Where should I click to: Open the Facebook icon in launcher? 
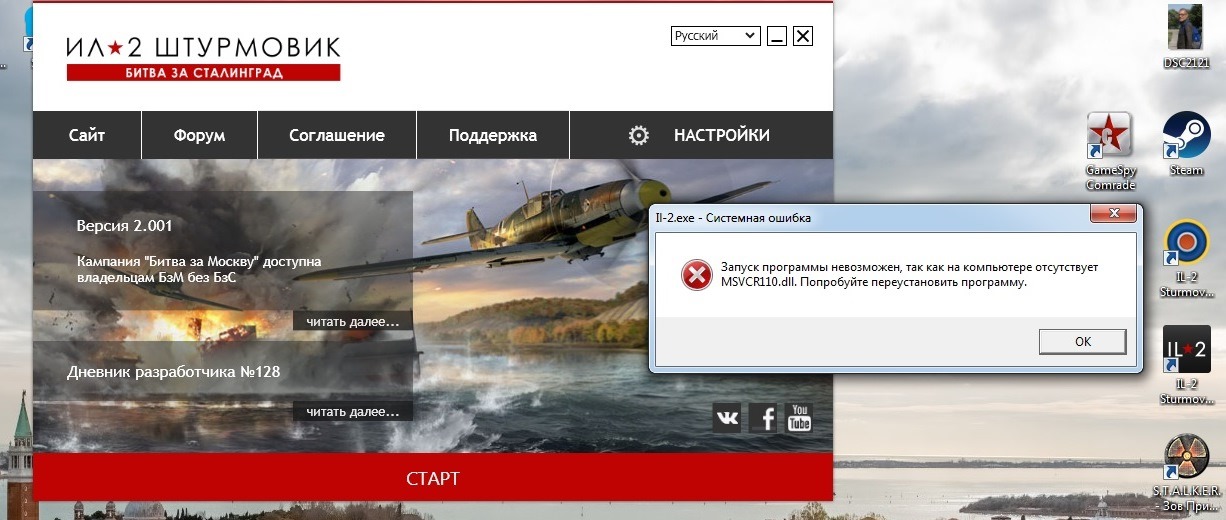764,418
